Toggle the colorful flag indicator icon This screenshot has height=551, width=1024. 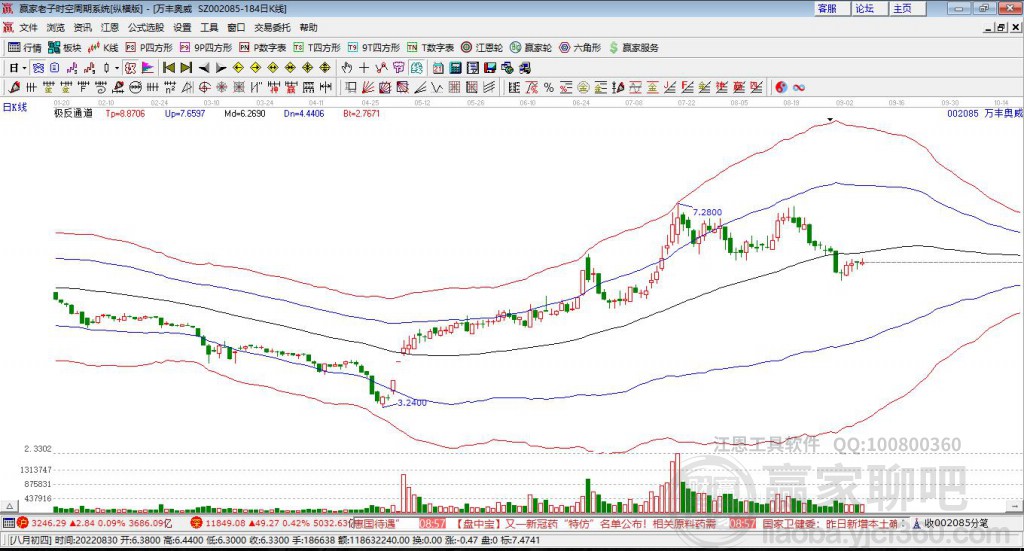point(148,68)
